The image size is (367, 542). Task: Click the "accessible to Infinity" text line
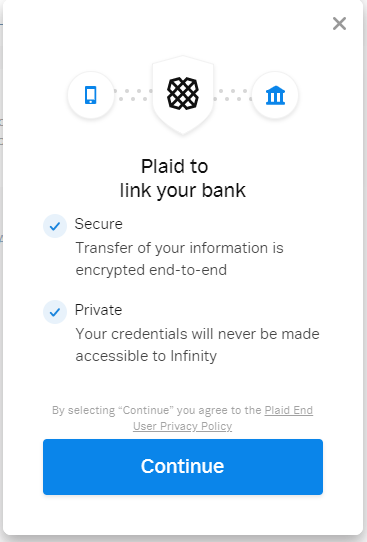146,356
